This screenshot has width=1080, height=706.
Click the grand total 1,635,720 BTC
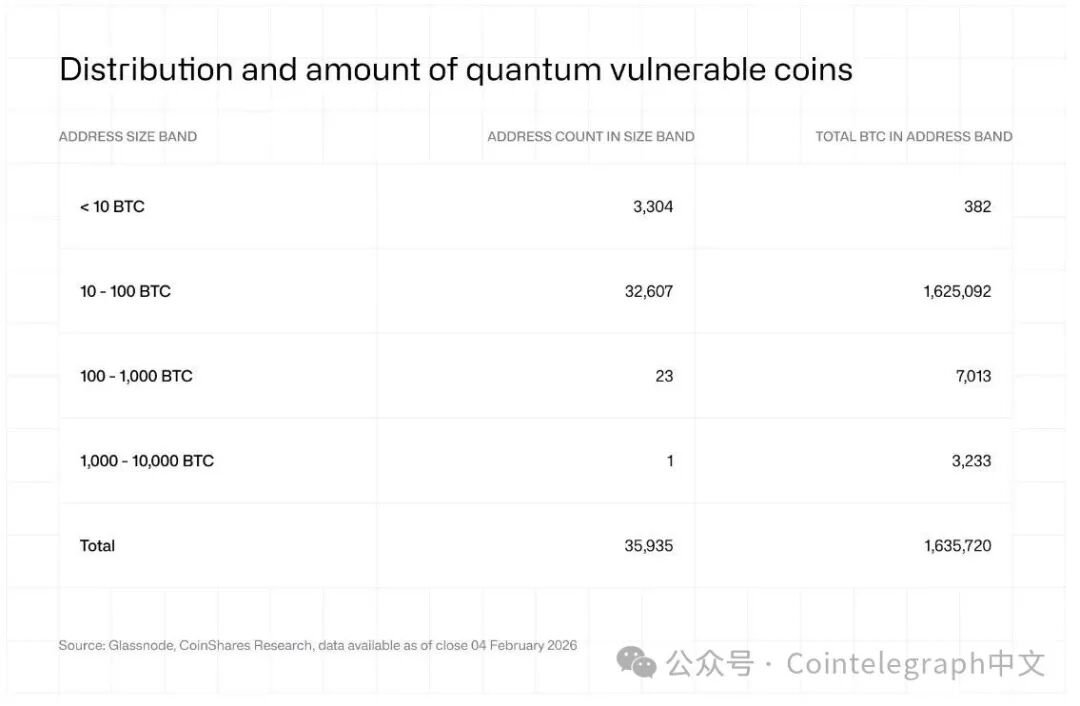(957, 546)
